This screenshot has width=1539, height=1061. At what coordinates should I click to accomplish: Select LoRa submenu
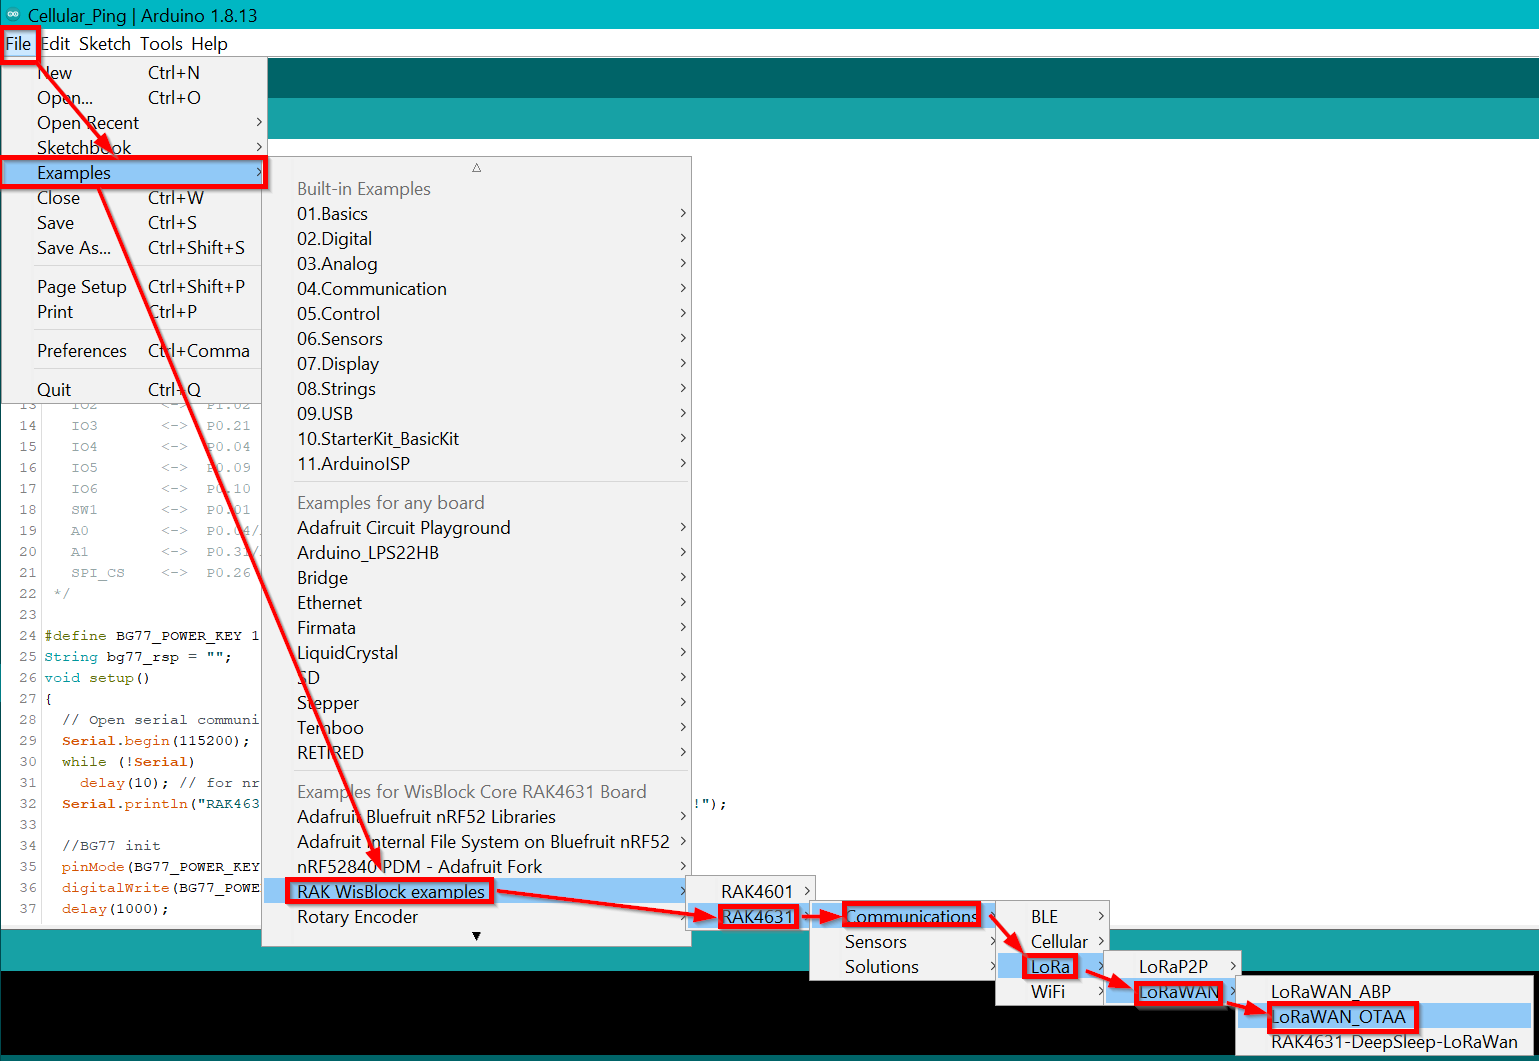pos(1052,967)
